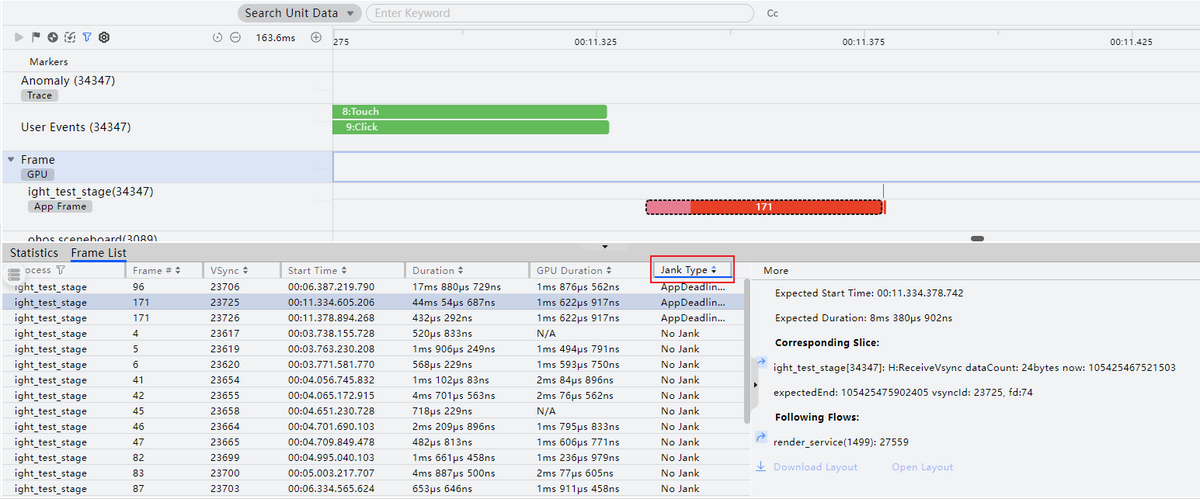
Task: Jump to render_service following flow arrow
Action: click(761, 438)
